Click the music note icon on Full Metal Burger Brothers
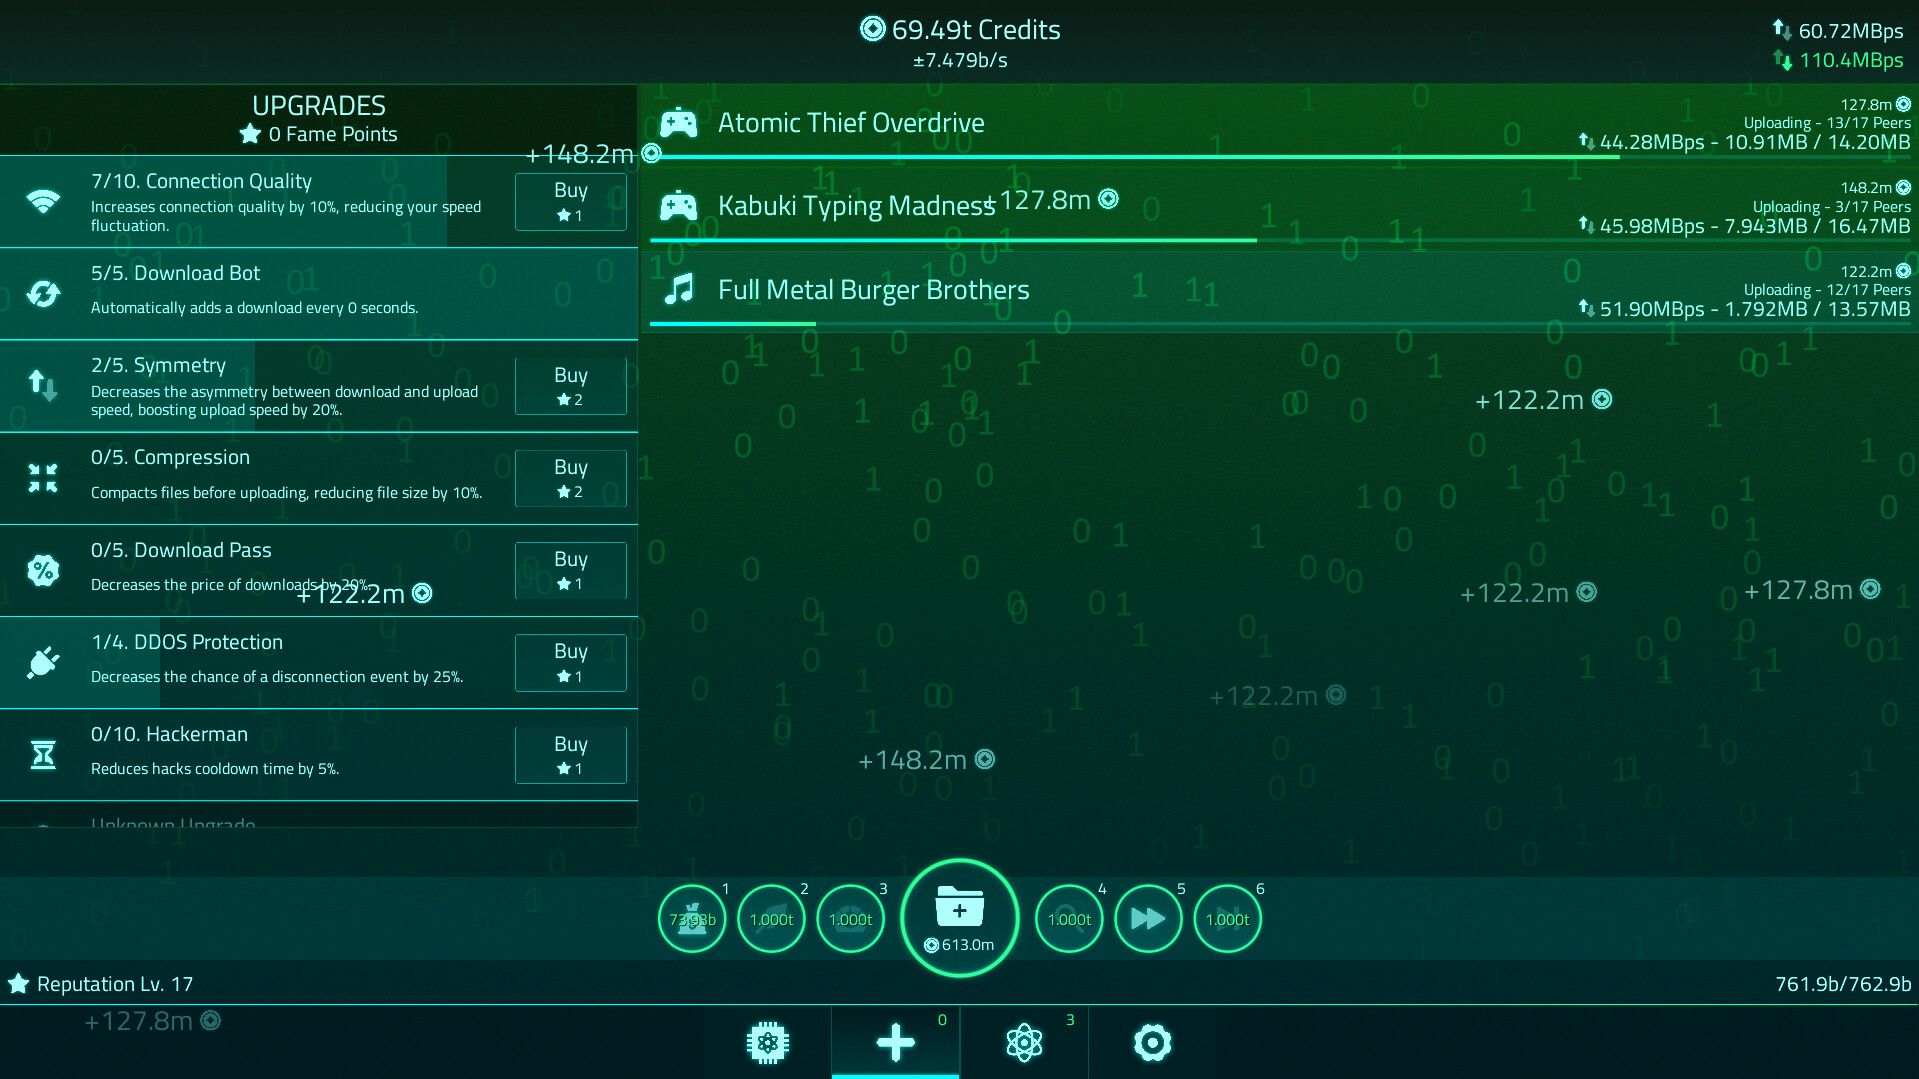This screenshot has height=1079, width=1919. 681,289
